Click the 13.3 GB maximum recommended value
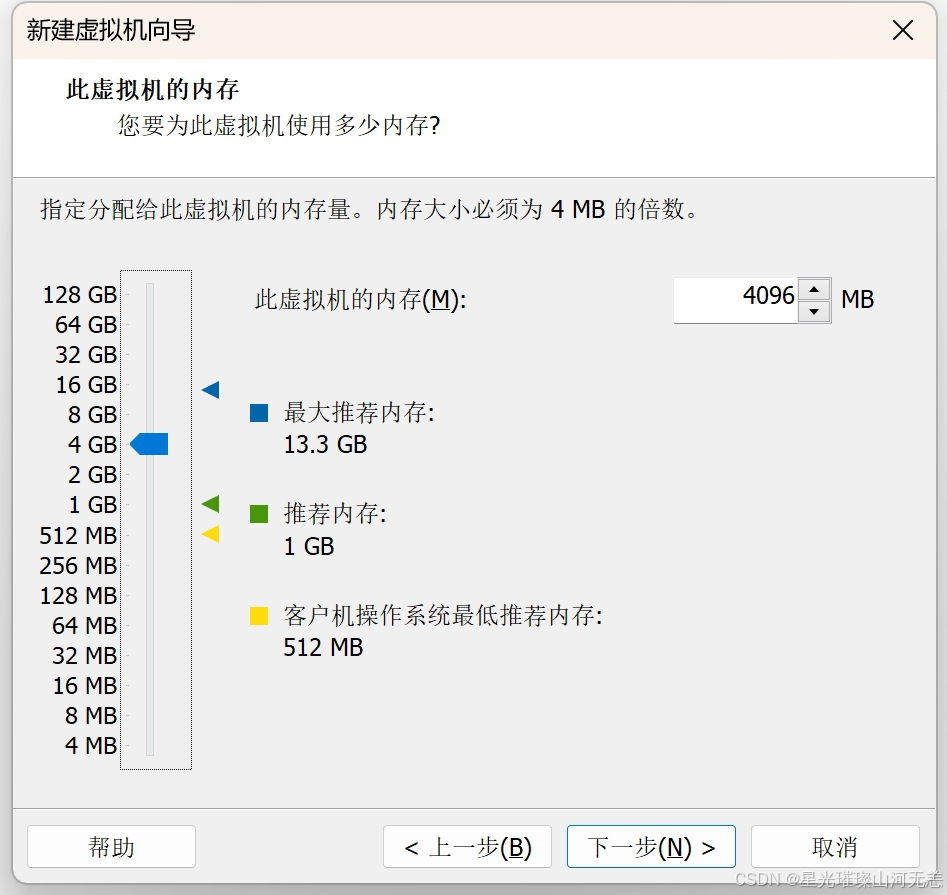 pos(326,444)
